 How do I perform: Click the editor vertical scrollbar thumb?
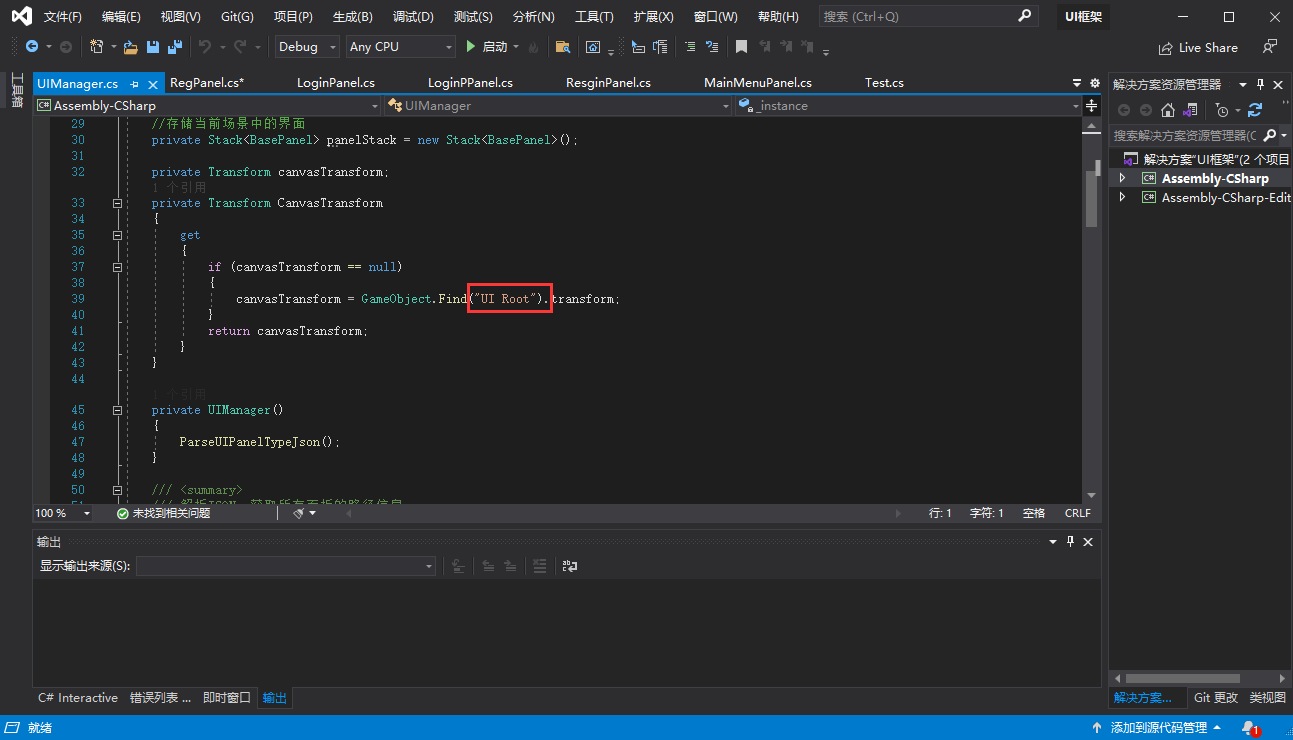point(1092,200)
